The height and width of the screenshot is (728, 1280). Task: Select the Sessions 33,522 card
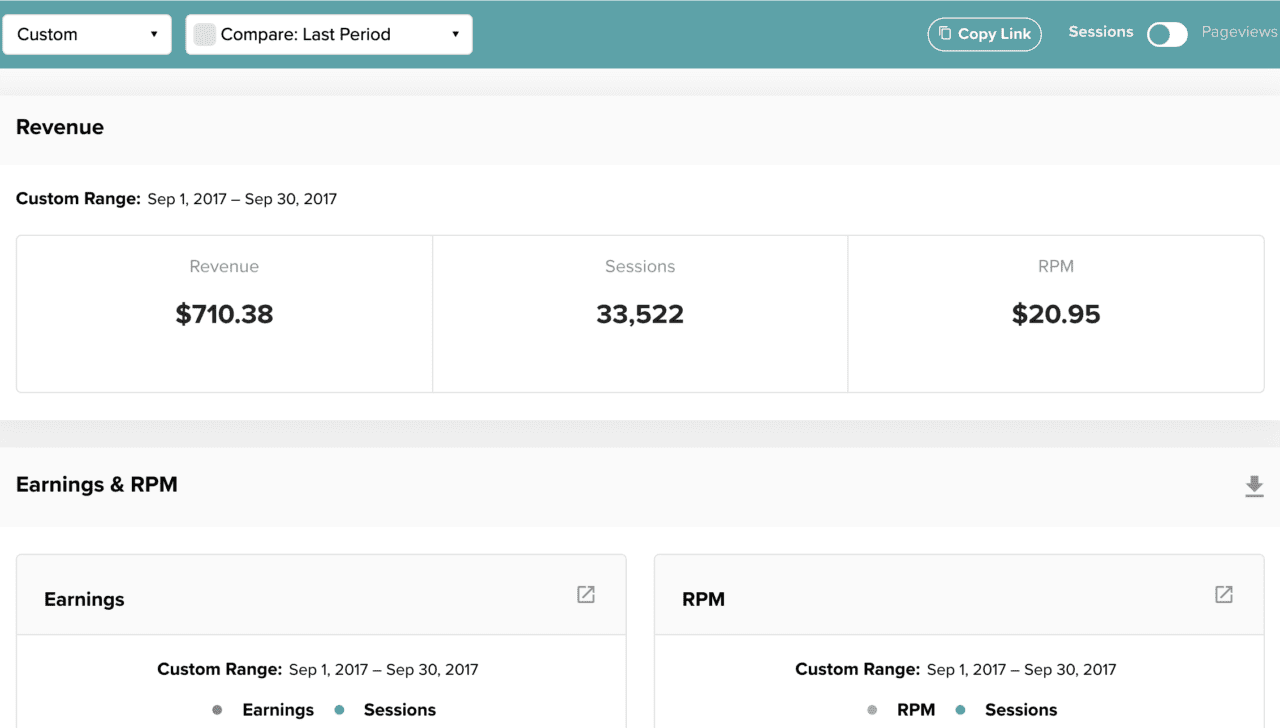640,314
